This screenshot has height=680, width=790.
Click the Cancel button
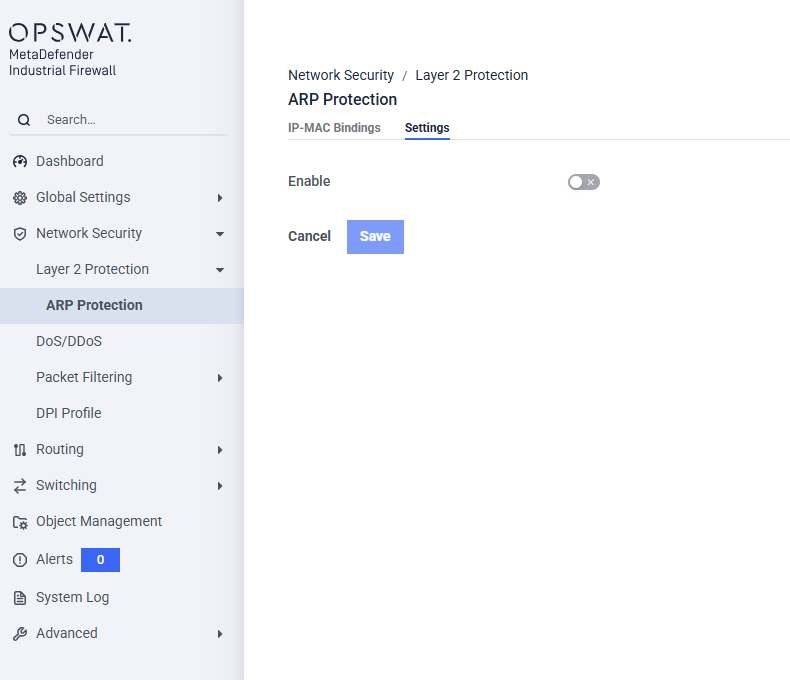(309, 237)
